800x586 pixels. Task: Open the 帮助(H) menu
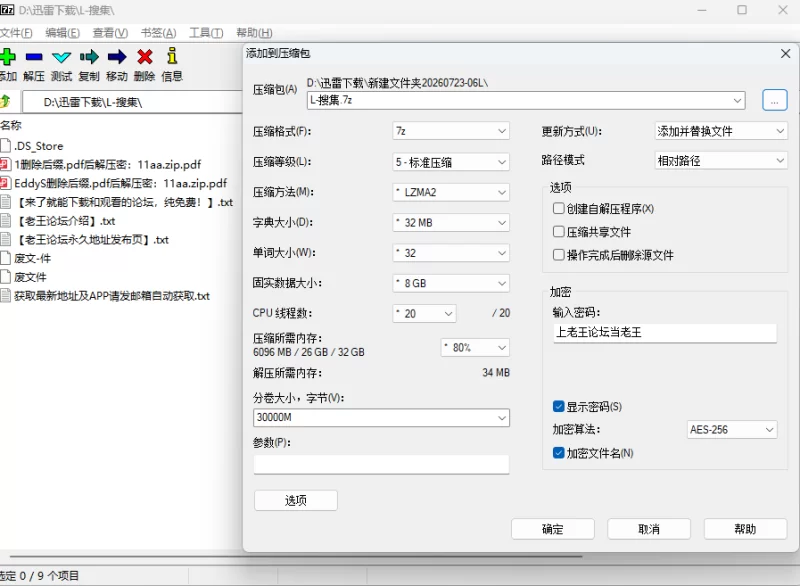[x=254, y=33]
